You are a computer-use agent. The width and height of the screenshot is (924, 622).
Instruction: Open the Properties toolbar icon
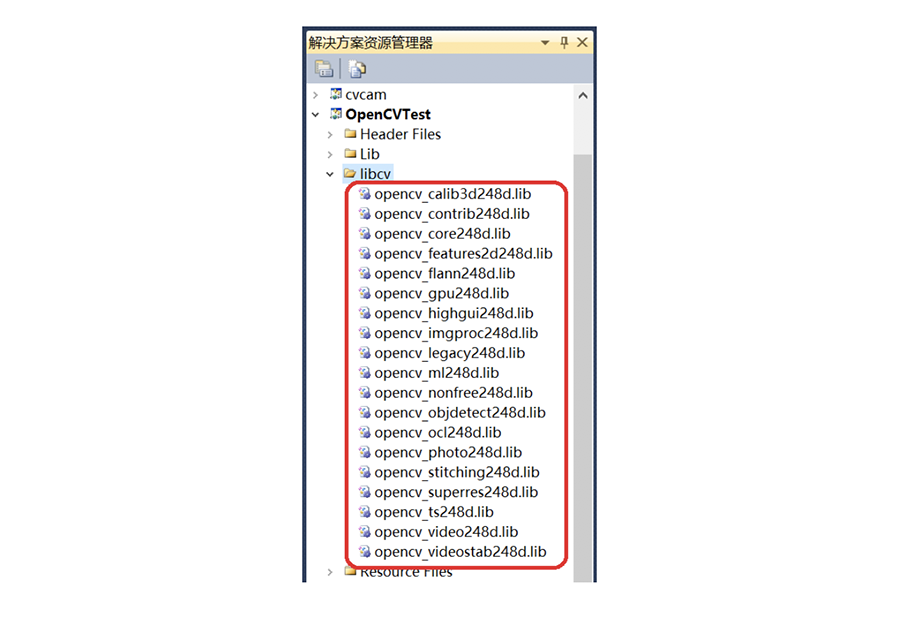point(324,69)
